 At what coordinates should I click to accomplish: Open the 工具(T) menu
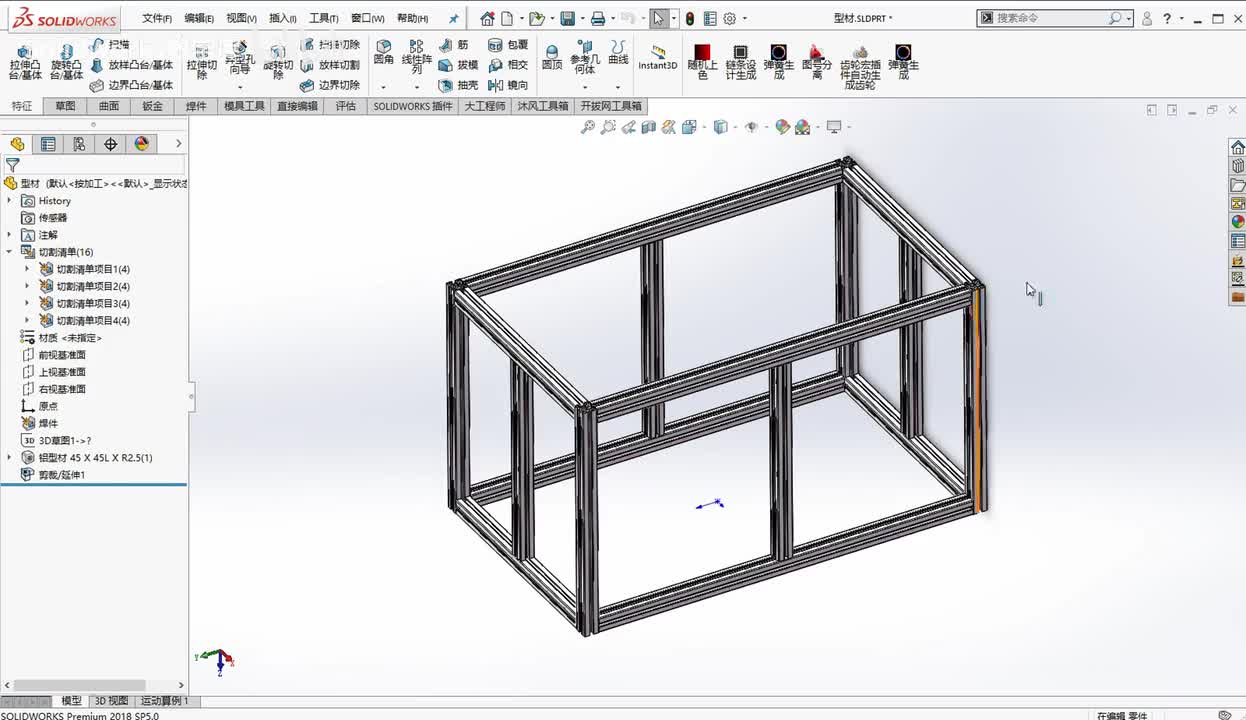pyautogui.click(x=323, y=18)
